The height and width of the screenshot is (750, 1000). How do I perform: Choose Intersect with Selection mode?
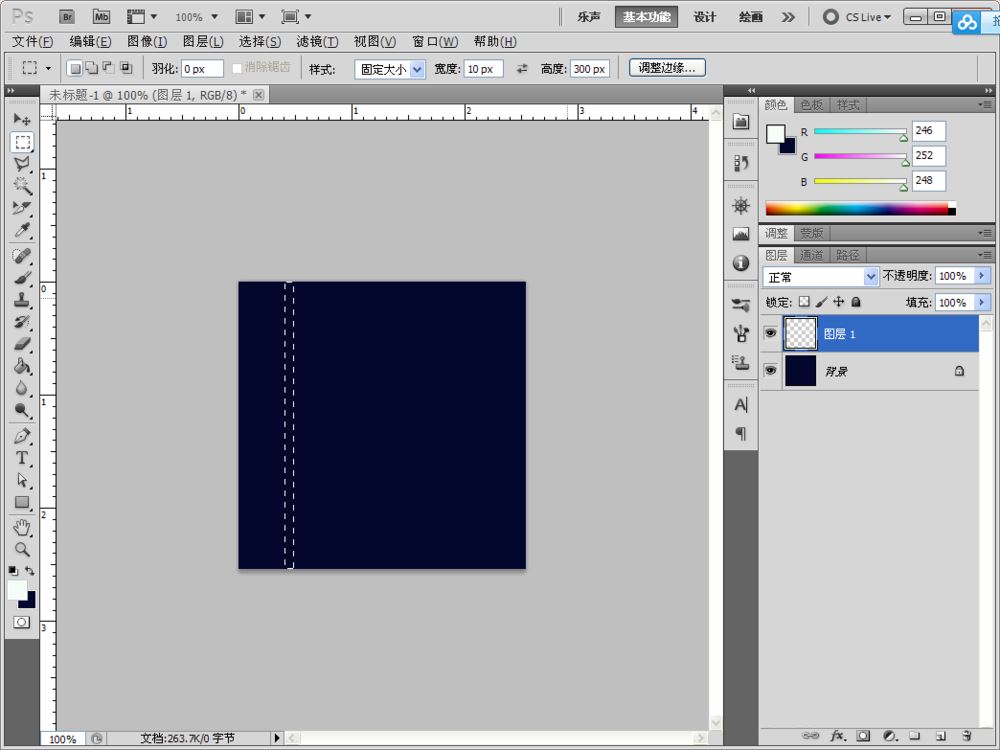coord(126,68)
